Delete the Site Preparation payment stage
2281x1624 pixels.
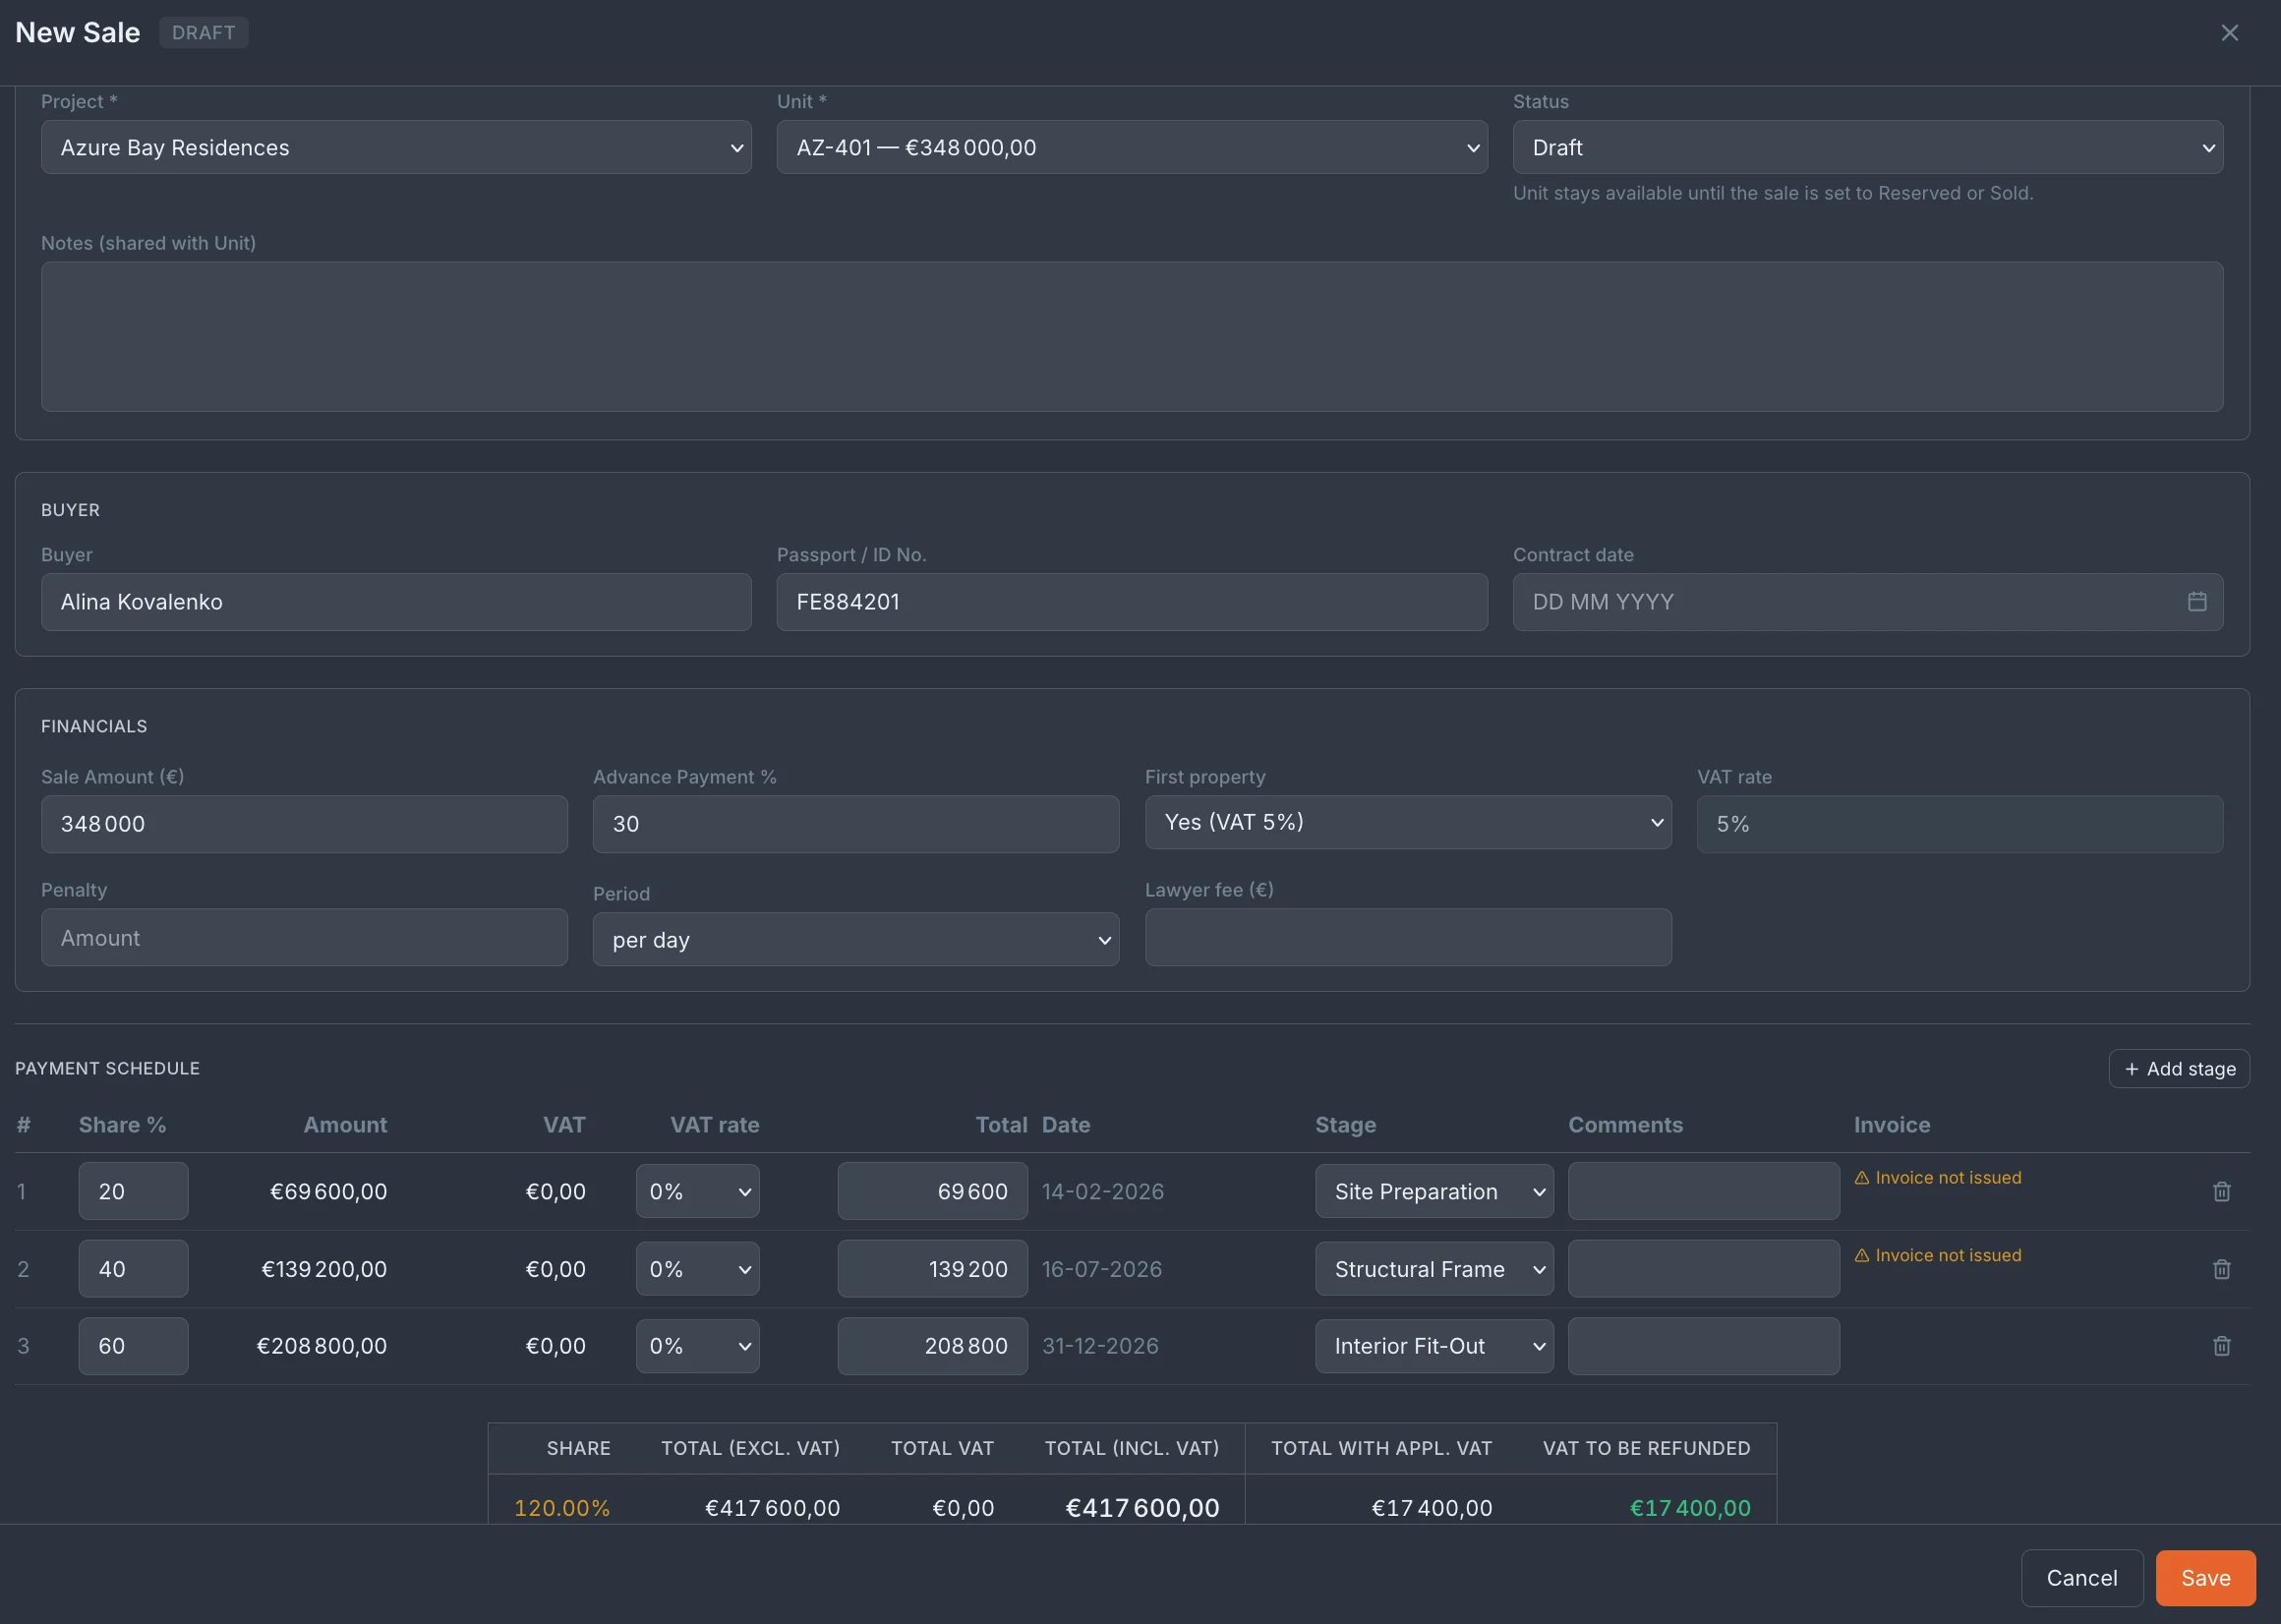coord(2221,1191)
